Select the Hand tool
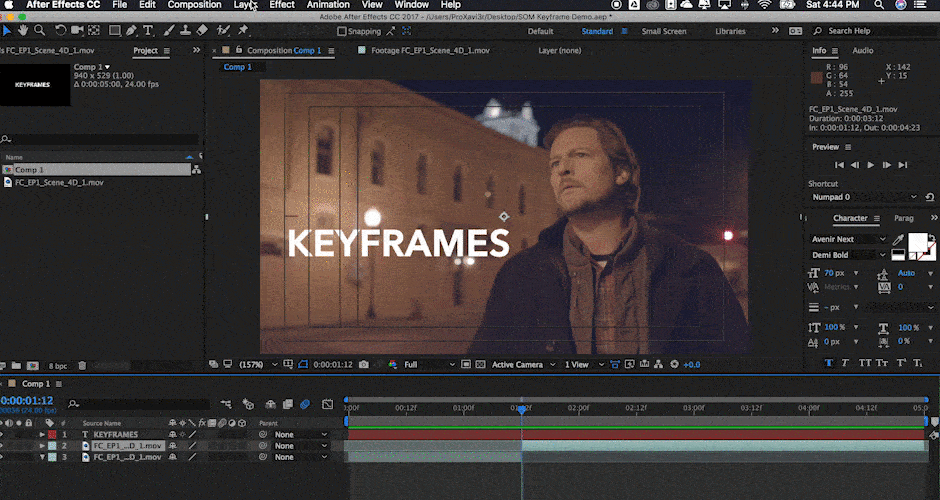Viewport: 940px width, 500px height. [23, 30]
